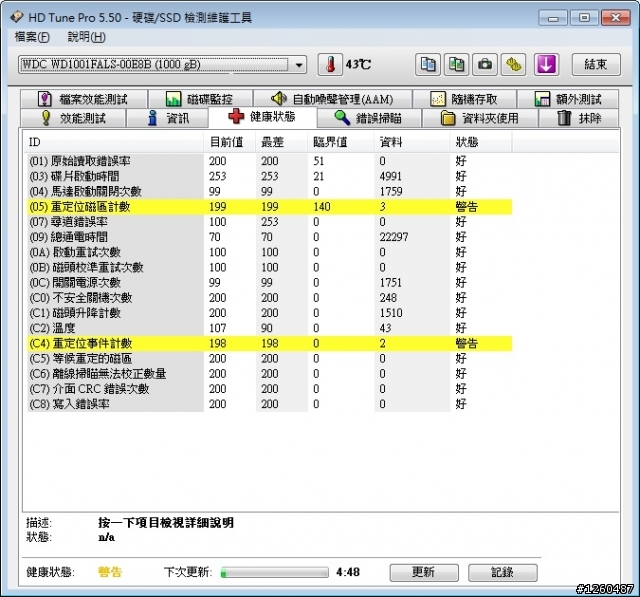Click the 狀態 column header

481,142
